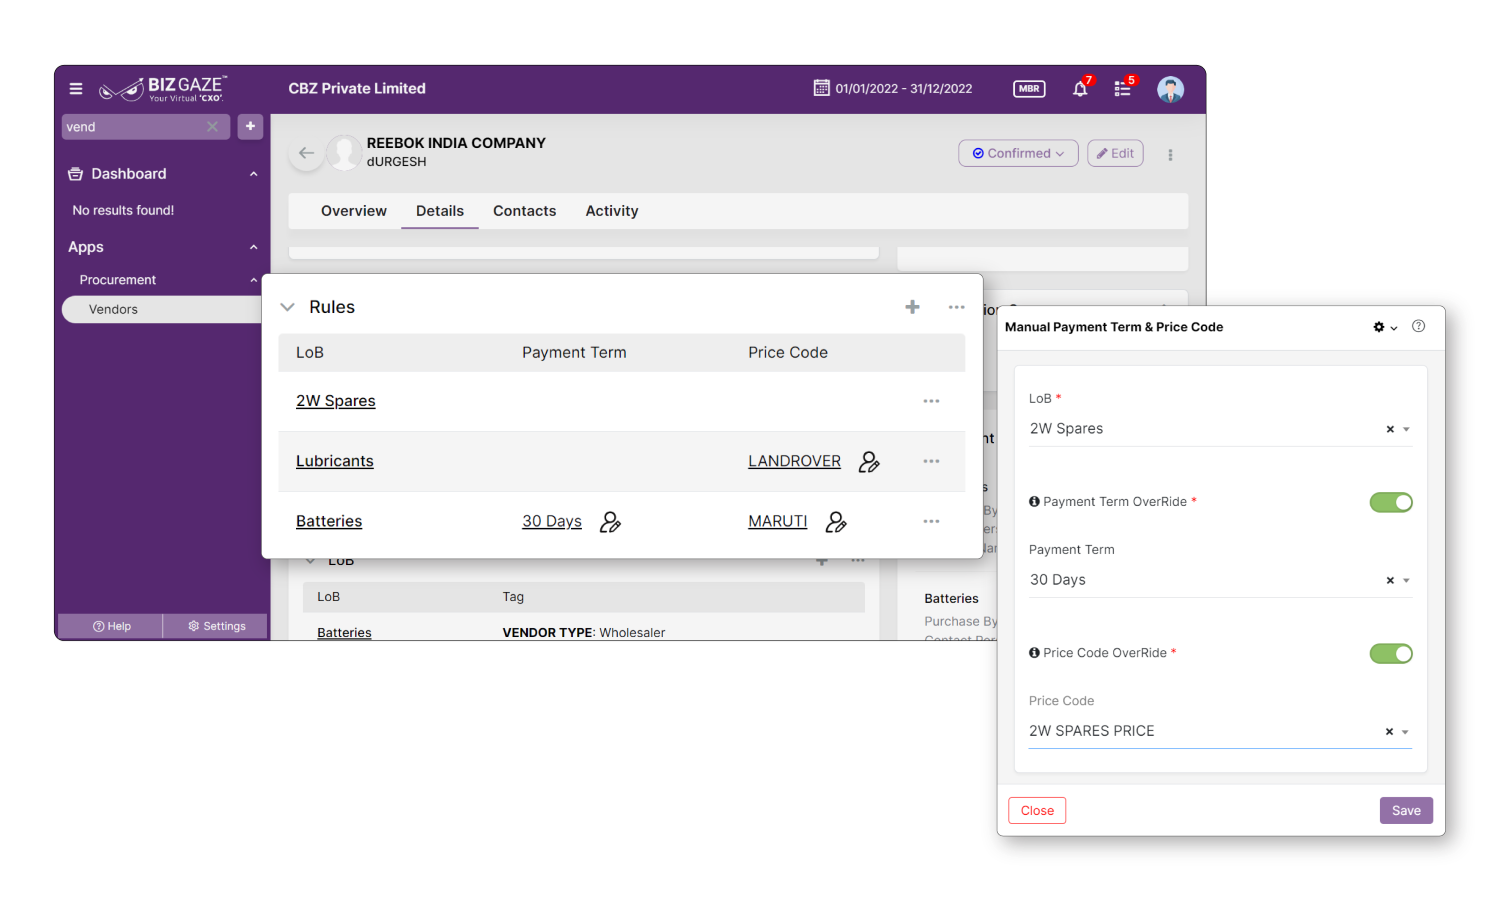Open notifications bell icon
The width and height of the screenshot is (1500, 900).
click(1080, 89)
